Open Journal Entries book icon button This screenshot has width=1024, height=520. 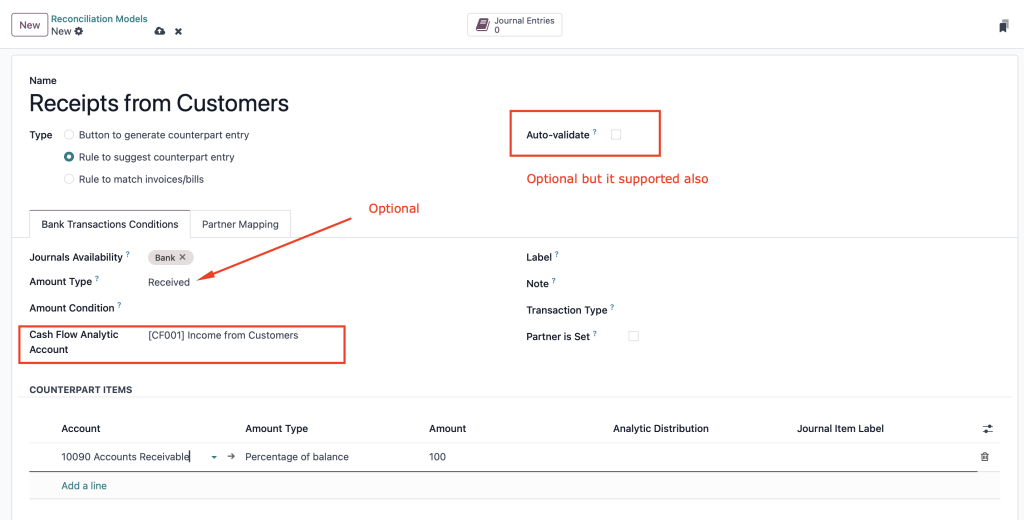point(515,25)
